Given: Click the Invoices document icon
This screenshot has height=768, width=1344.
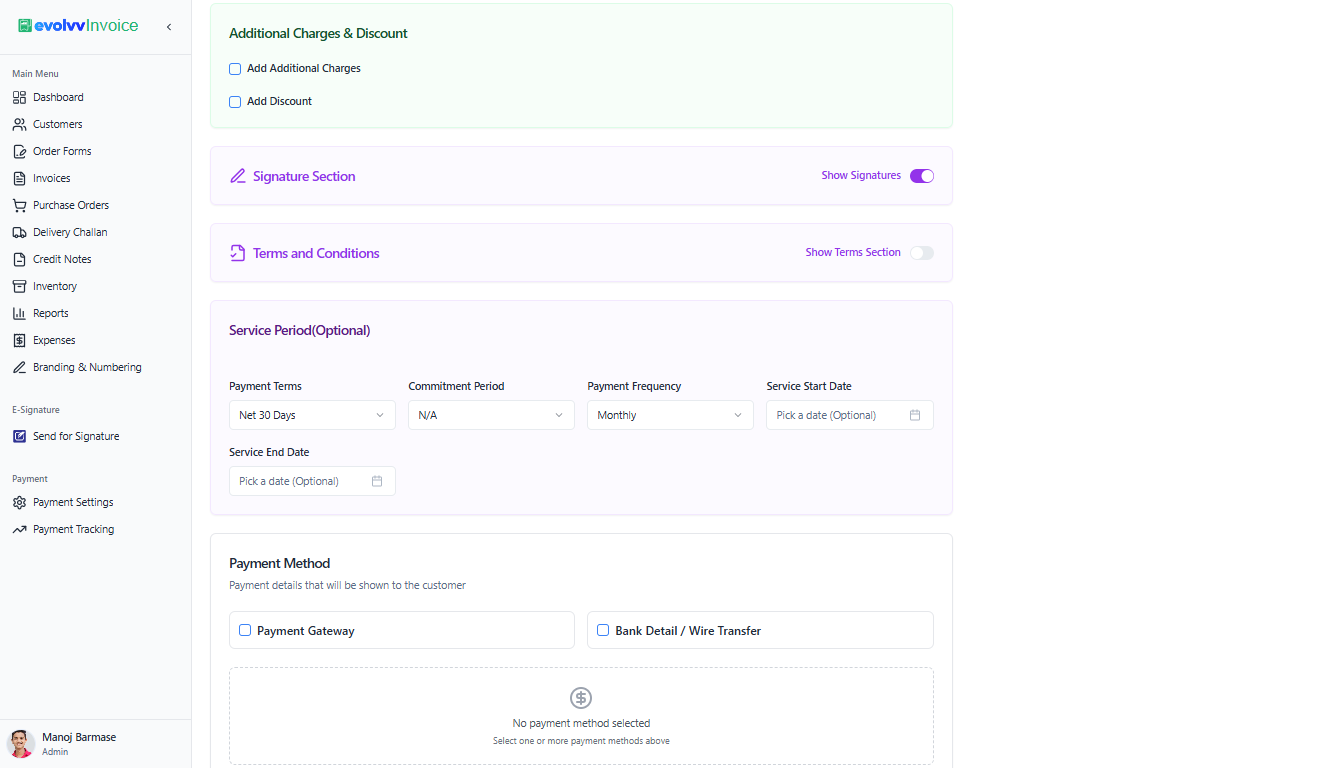Looking at the screenshot, I should point(19,178).
